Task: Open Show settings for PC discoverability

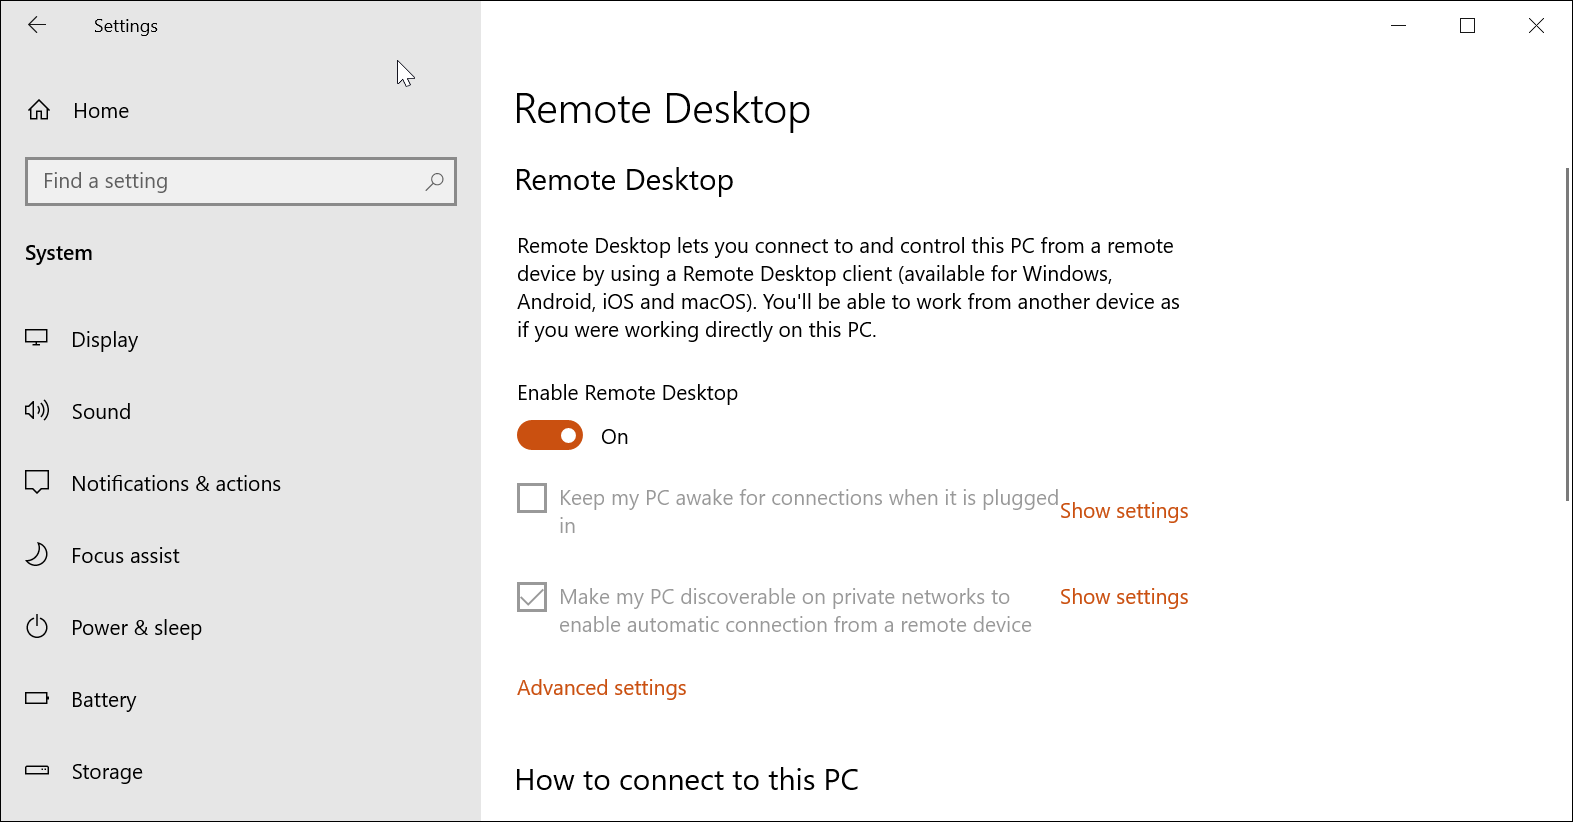Action: pyautogui.click(x=1123, y=596)
